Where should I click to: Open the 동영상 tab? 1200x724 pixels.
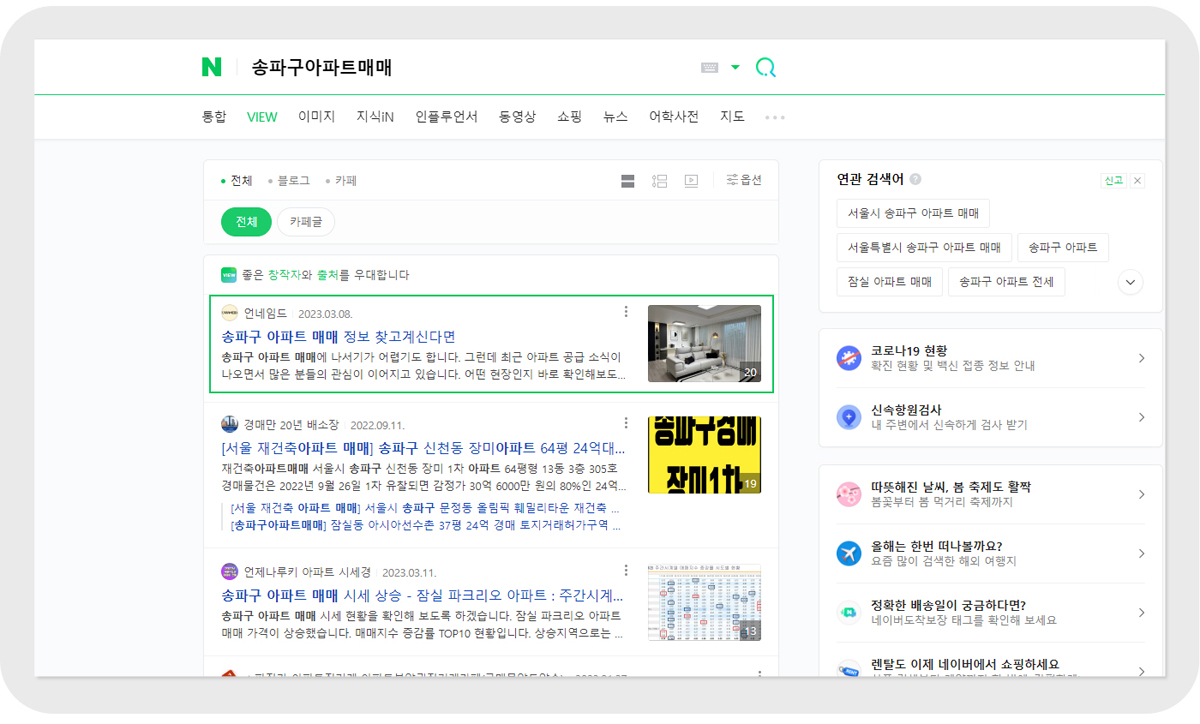click(517, 117)
